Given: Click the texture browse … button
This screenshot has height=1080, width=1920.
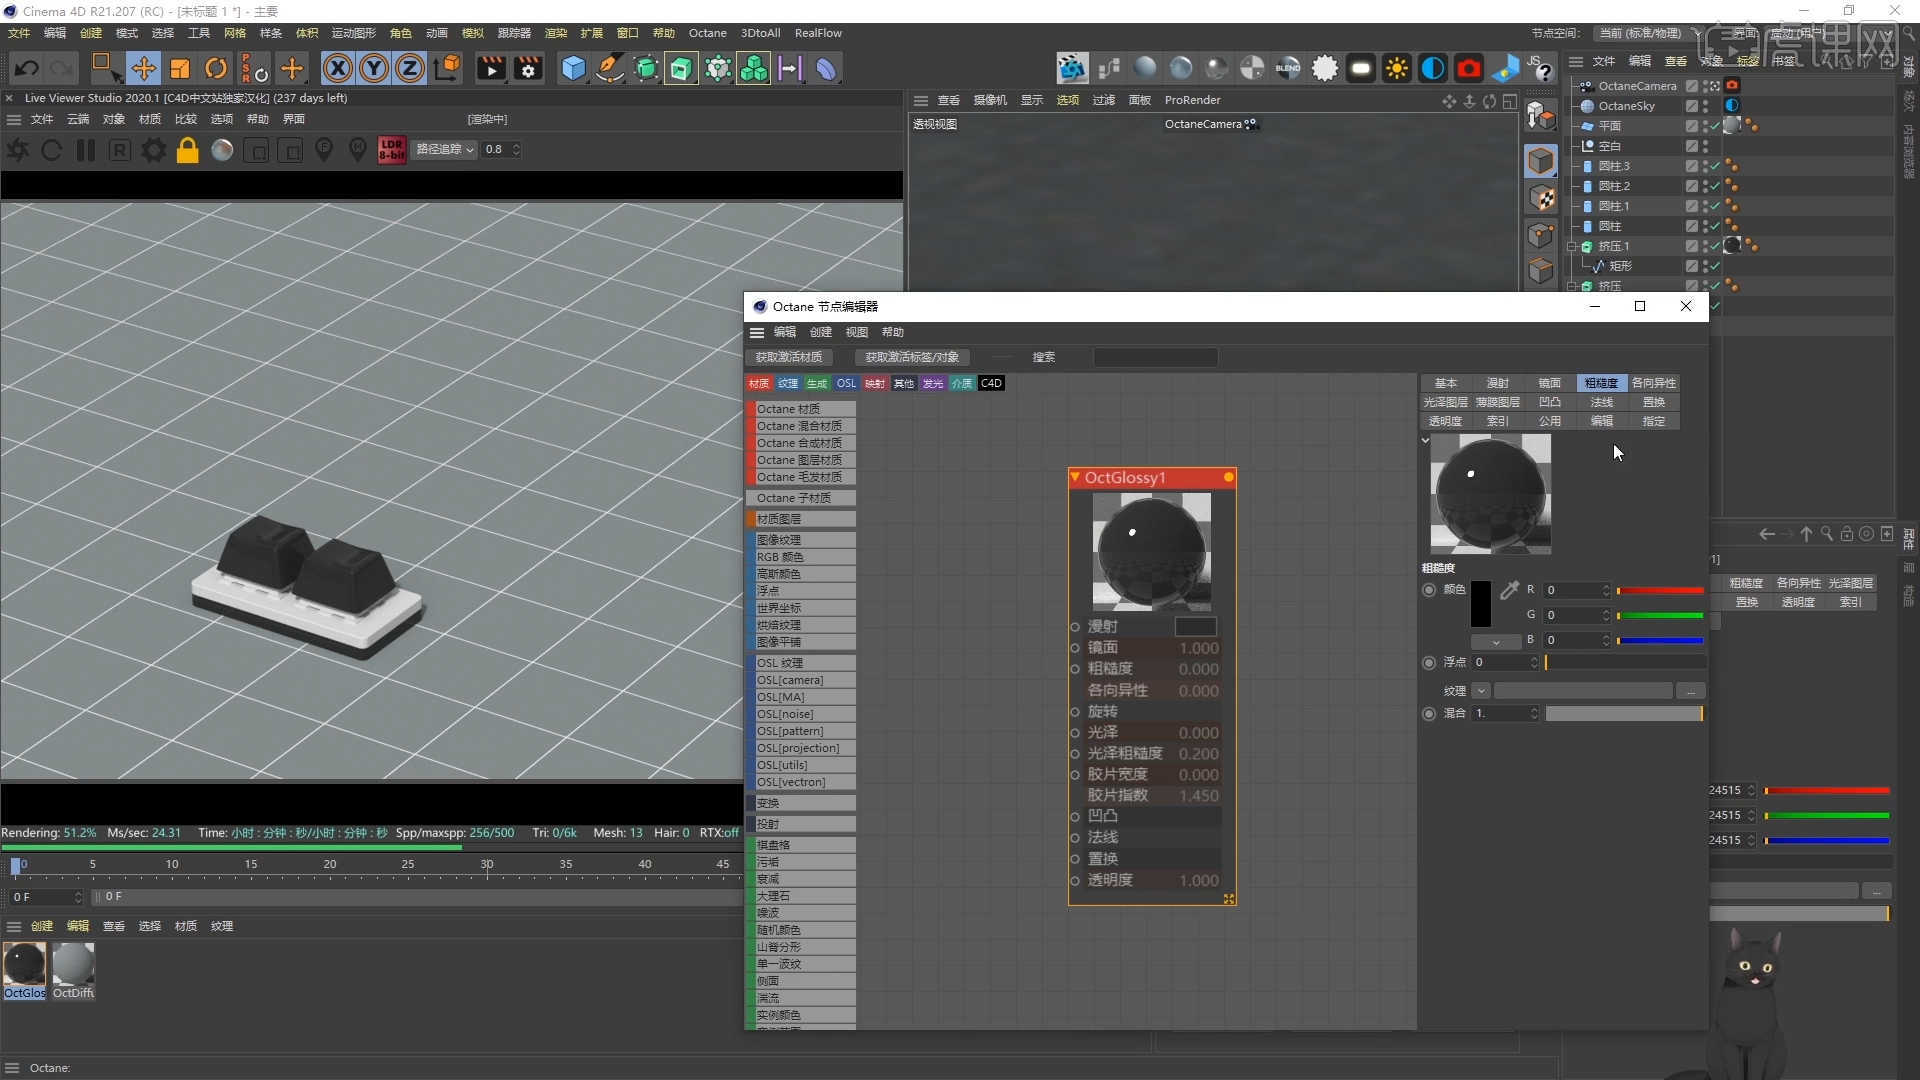Looking at the screenshot, I should click(1690, 691).
